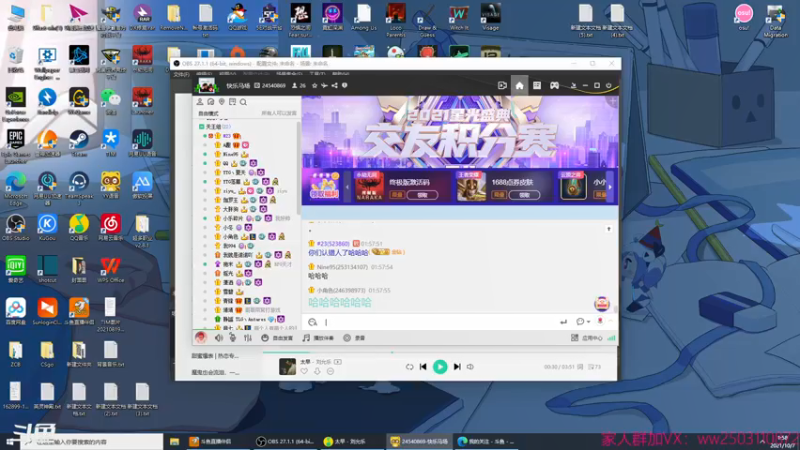Open the emoji picker in chat input

click(313, 322)
